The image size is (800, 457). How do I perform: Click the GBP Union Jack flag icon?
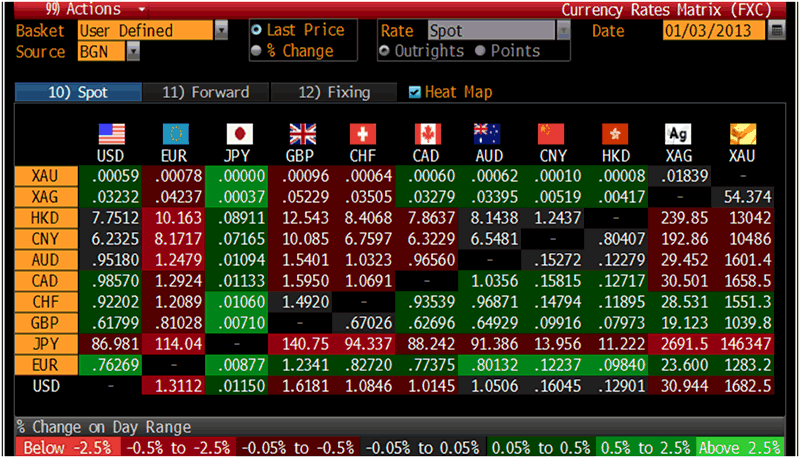click(x=301, y=135)
